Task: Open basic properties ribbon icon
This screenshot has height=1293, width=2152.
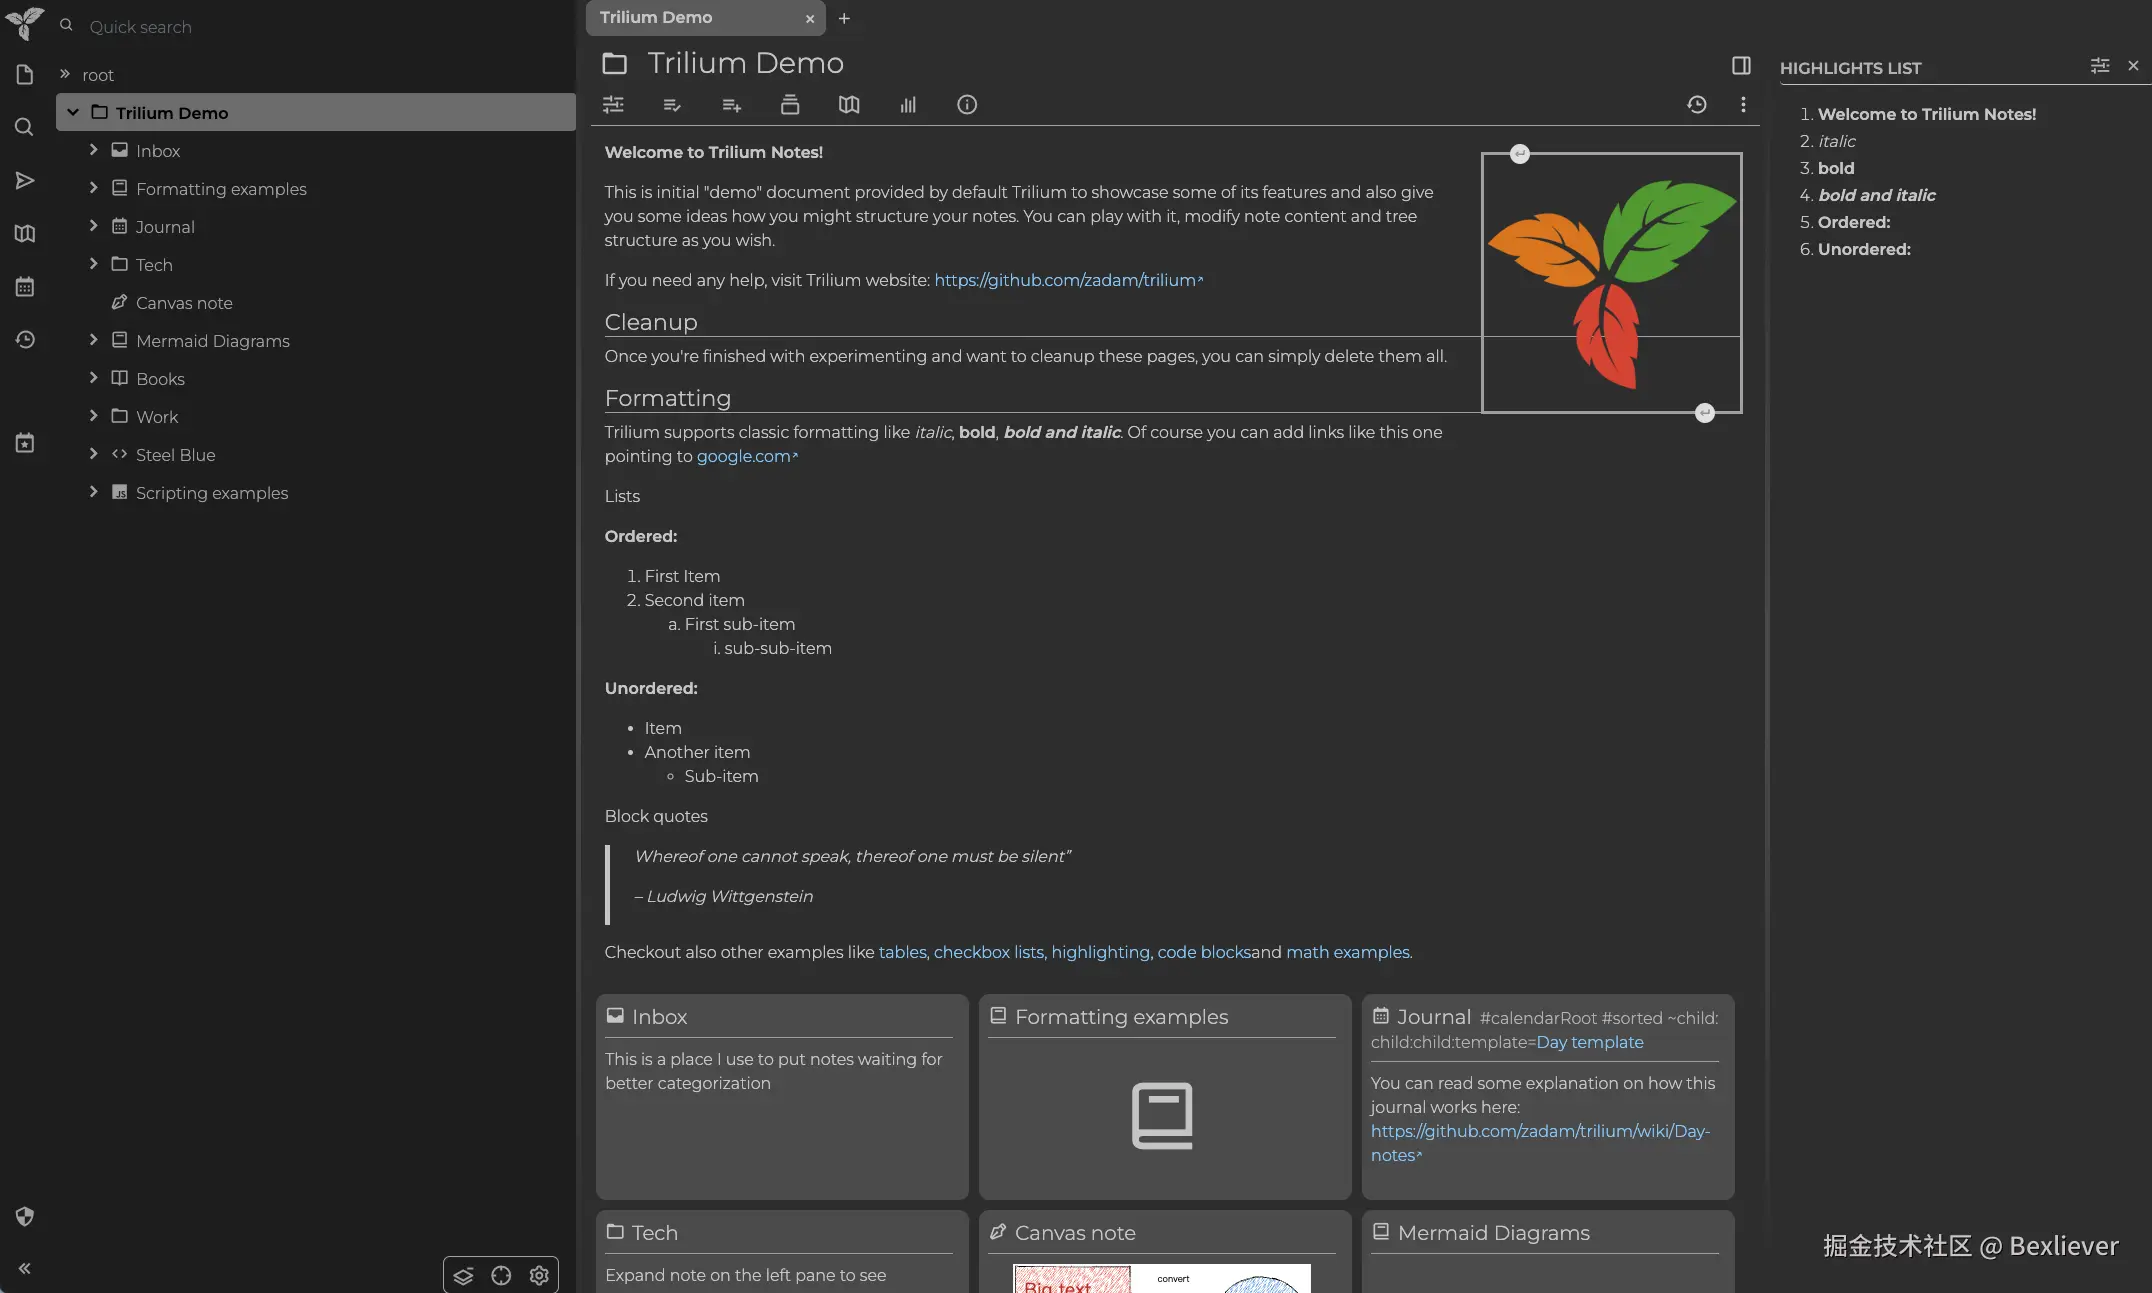Action: point(613,105)
